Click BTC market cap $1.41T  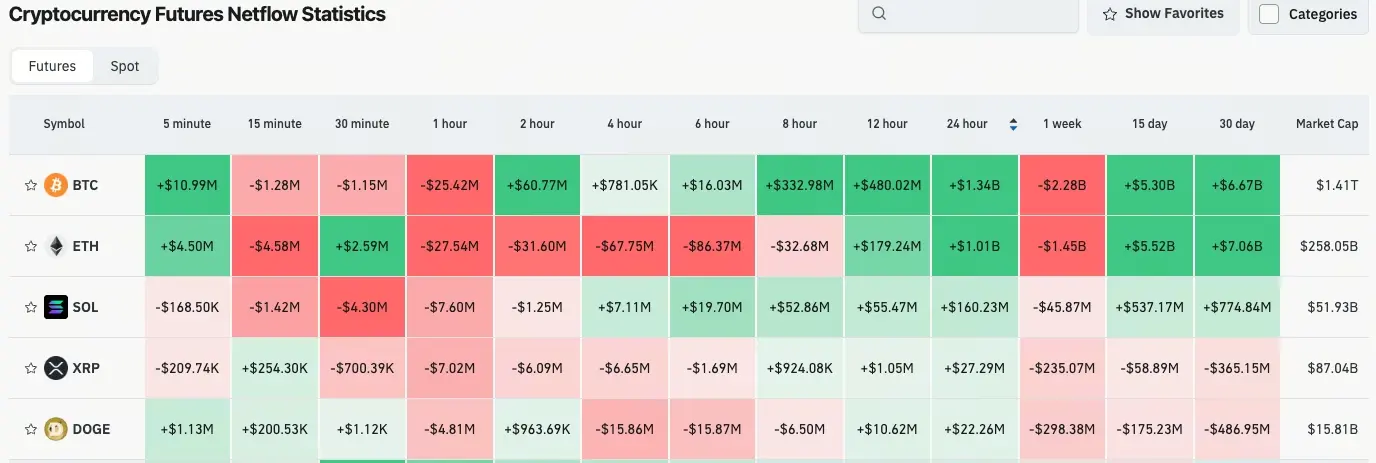[x=1337, y=185]
